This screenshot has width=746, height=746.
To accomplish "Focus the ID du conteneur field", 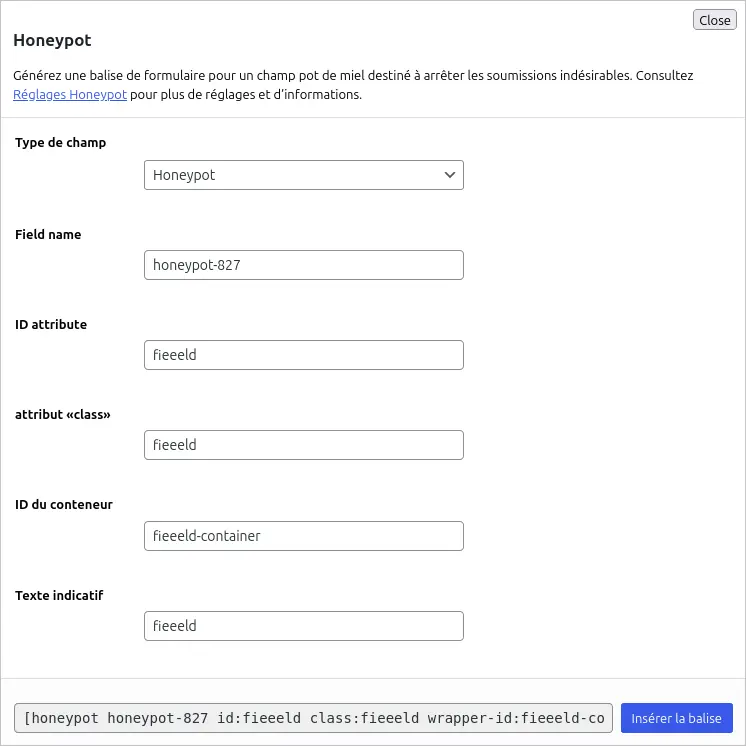I will tap(303, 536).
